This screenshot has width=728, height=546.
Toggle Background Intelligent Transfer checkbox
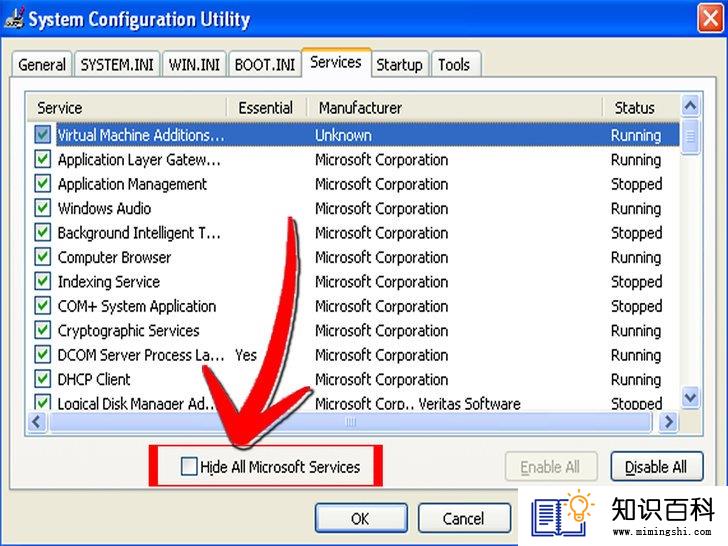click(x=43, y=232)
